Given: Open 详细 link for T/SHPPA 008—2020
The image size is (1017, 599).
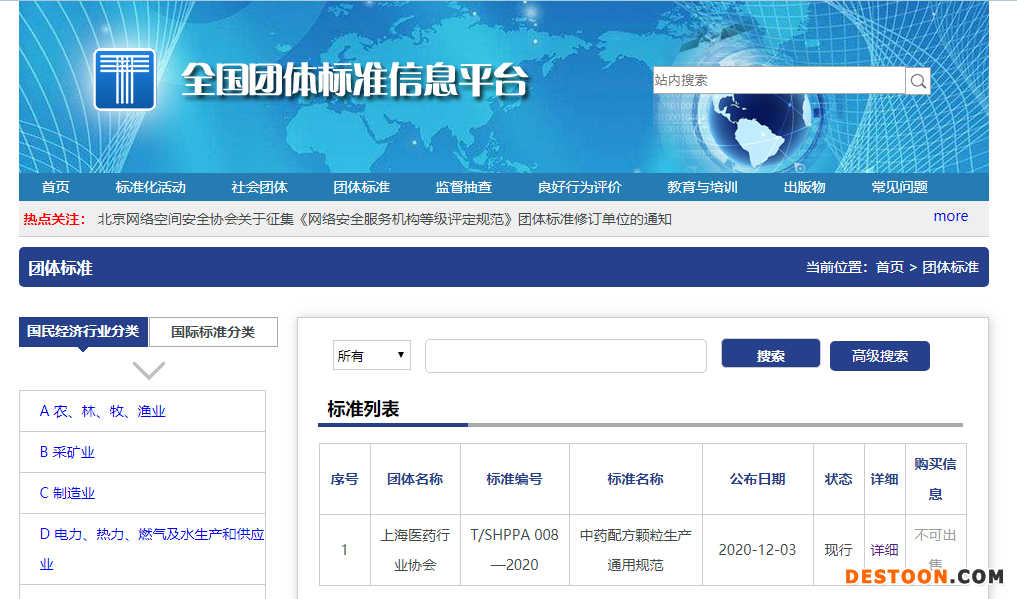Looking at the screenshot, I should (x=884, y=550).
